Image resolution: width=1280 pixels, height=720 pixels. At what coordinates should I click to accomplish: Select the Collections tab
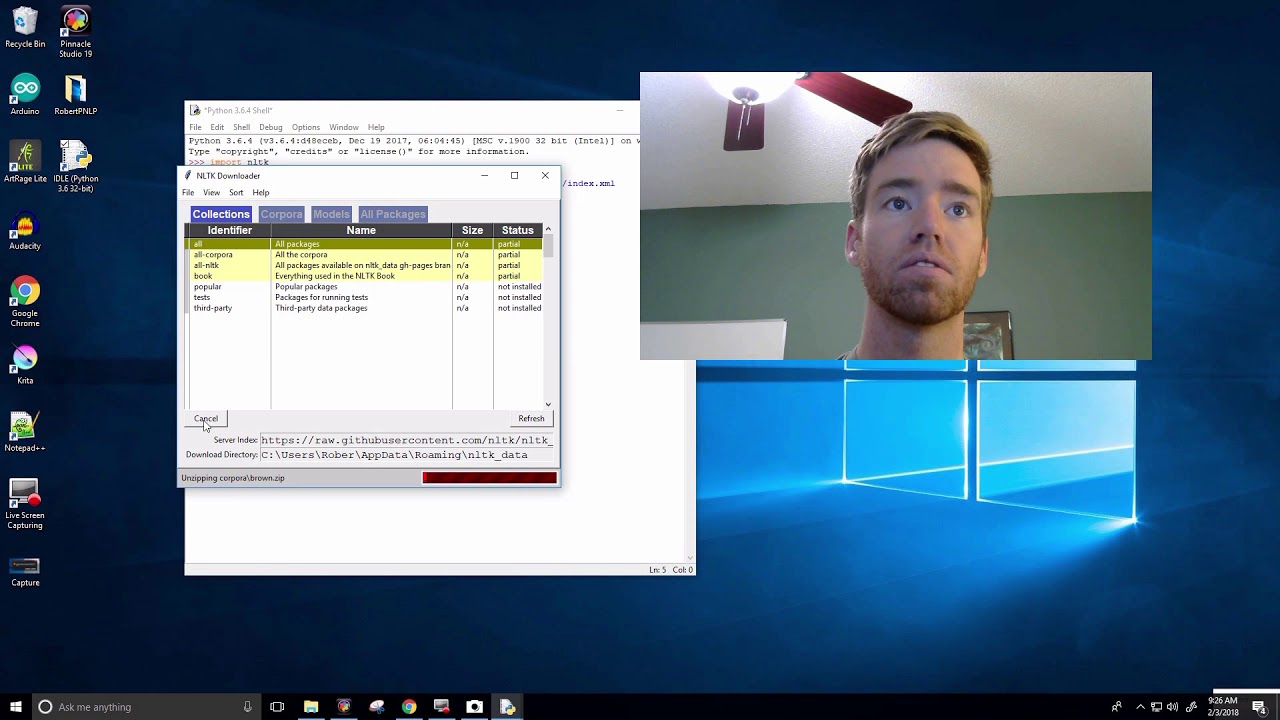click(221, 214)
